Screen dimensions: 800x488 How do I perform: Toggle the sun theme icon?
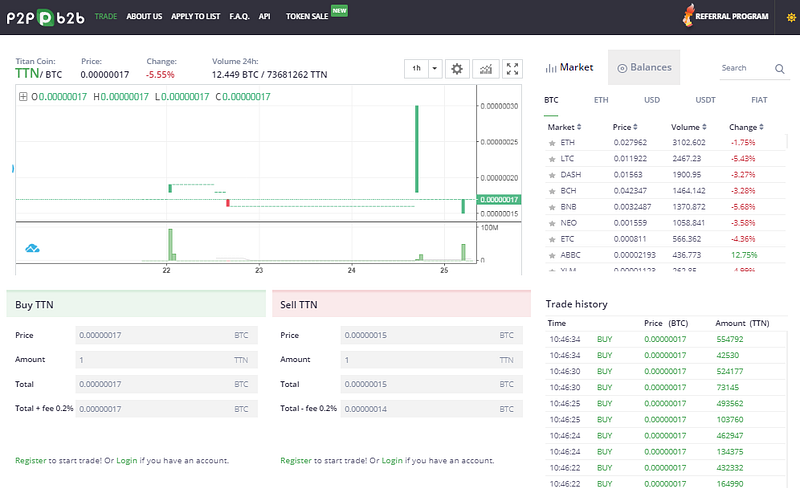[791, 17]
